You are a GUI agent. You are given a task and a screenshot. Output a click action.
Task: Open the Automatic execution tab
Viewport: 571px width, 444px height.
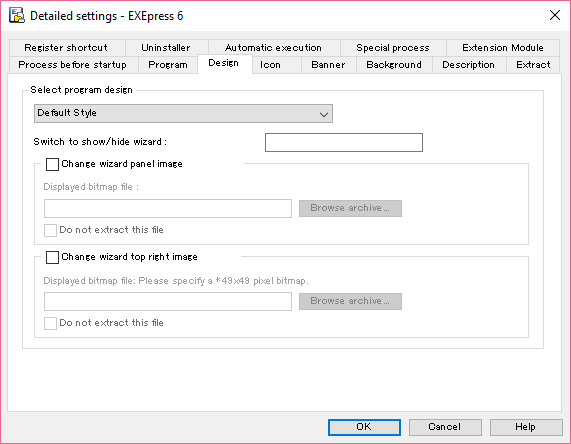point(273,48)
